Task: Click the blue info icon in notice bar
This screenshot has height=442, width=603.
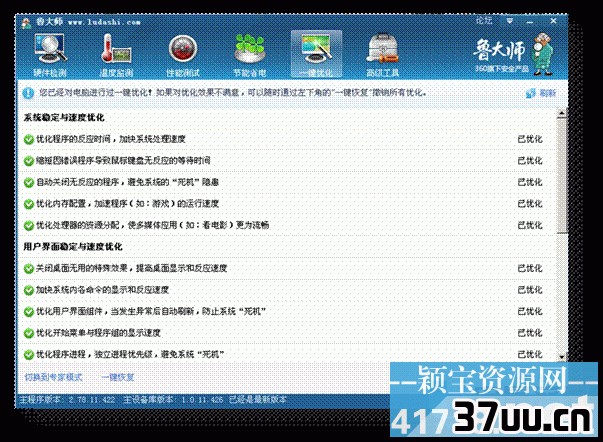Action: (28, 93)
